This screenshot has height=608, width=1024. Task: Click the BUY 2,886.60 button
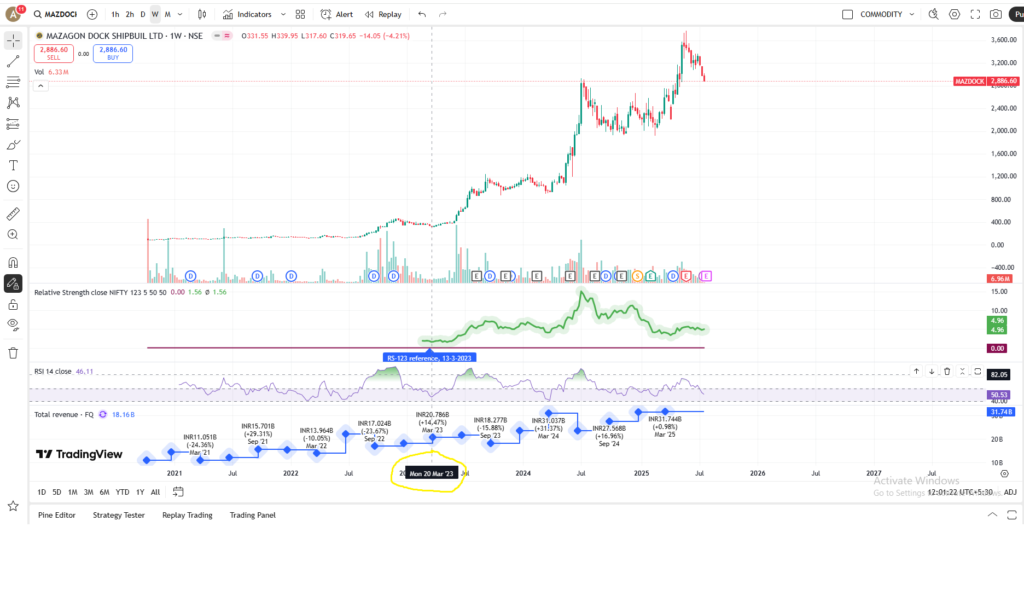113,54
